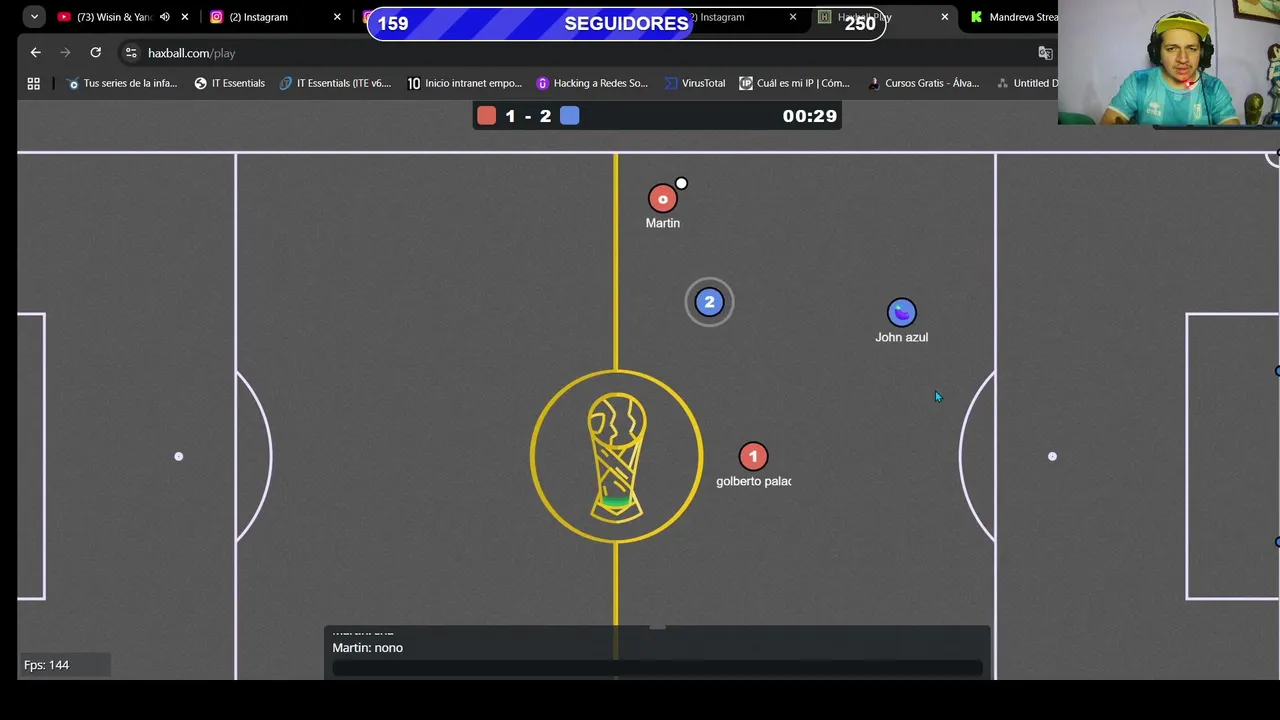
Task: Open the apps grid in bookmarks bar
Action: click(x=33, y=83)
